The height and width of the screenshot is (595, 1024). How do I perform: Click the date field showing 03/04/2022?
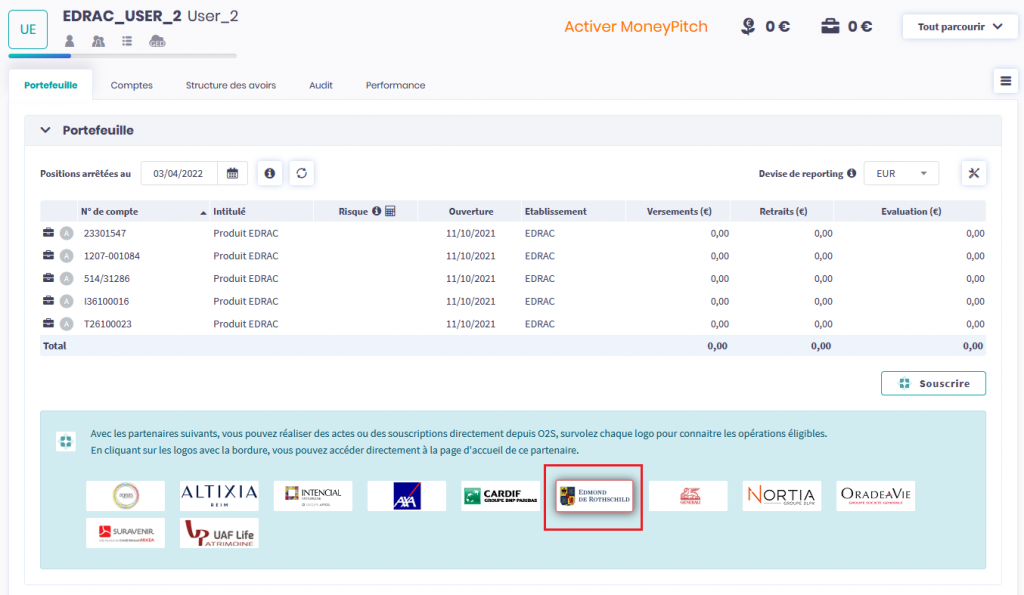point(180,173)
